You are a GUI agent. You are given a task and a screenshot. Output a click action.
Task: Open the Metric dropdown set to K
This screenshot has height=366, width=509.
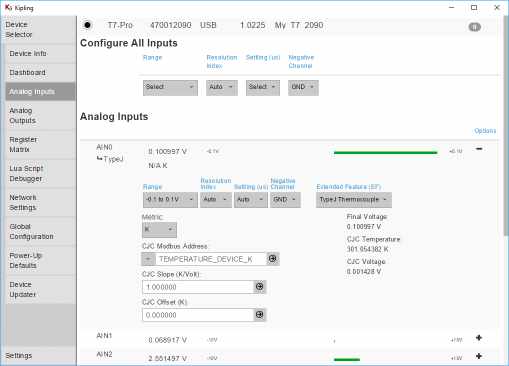[159, 230]
